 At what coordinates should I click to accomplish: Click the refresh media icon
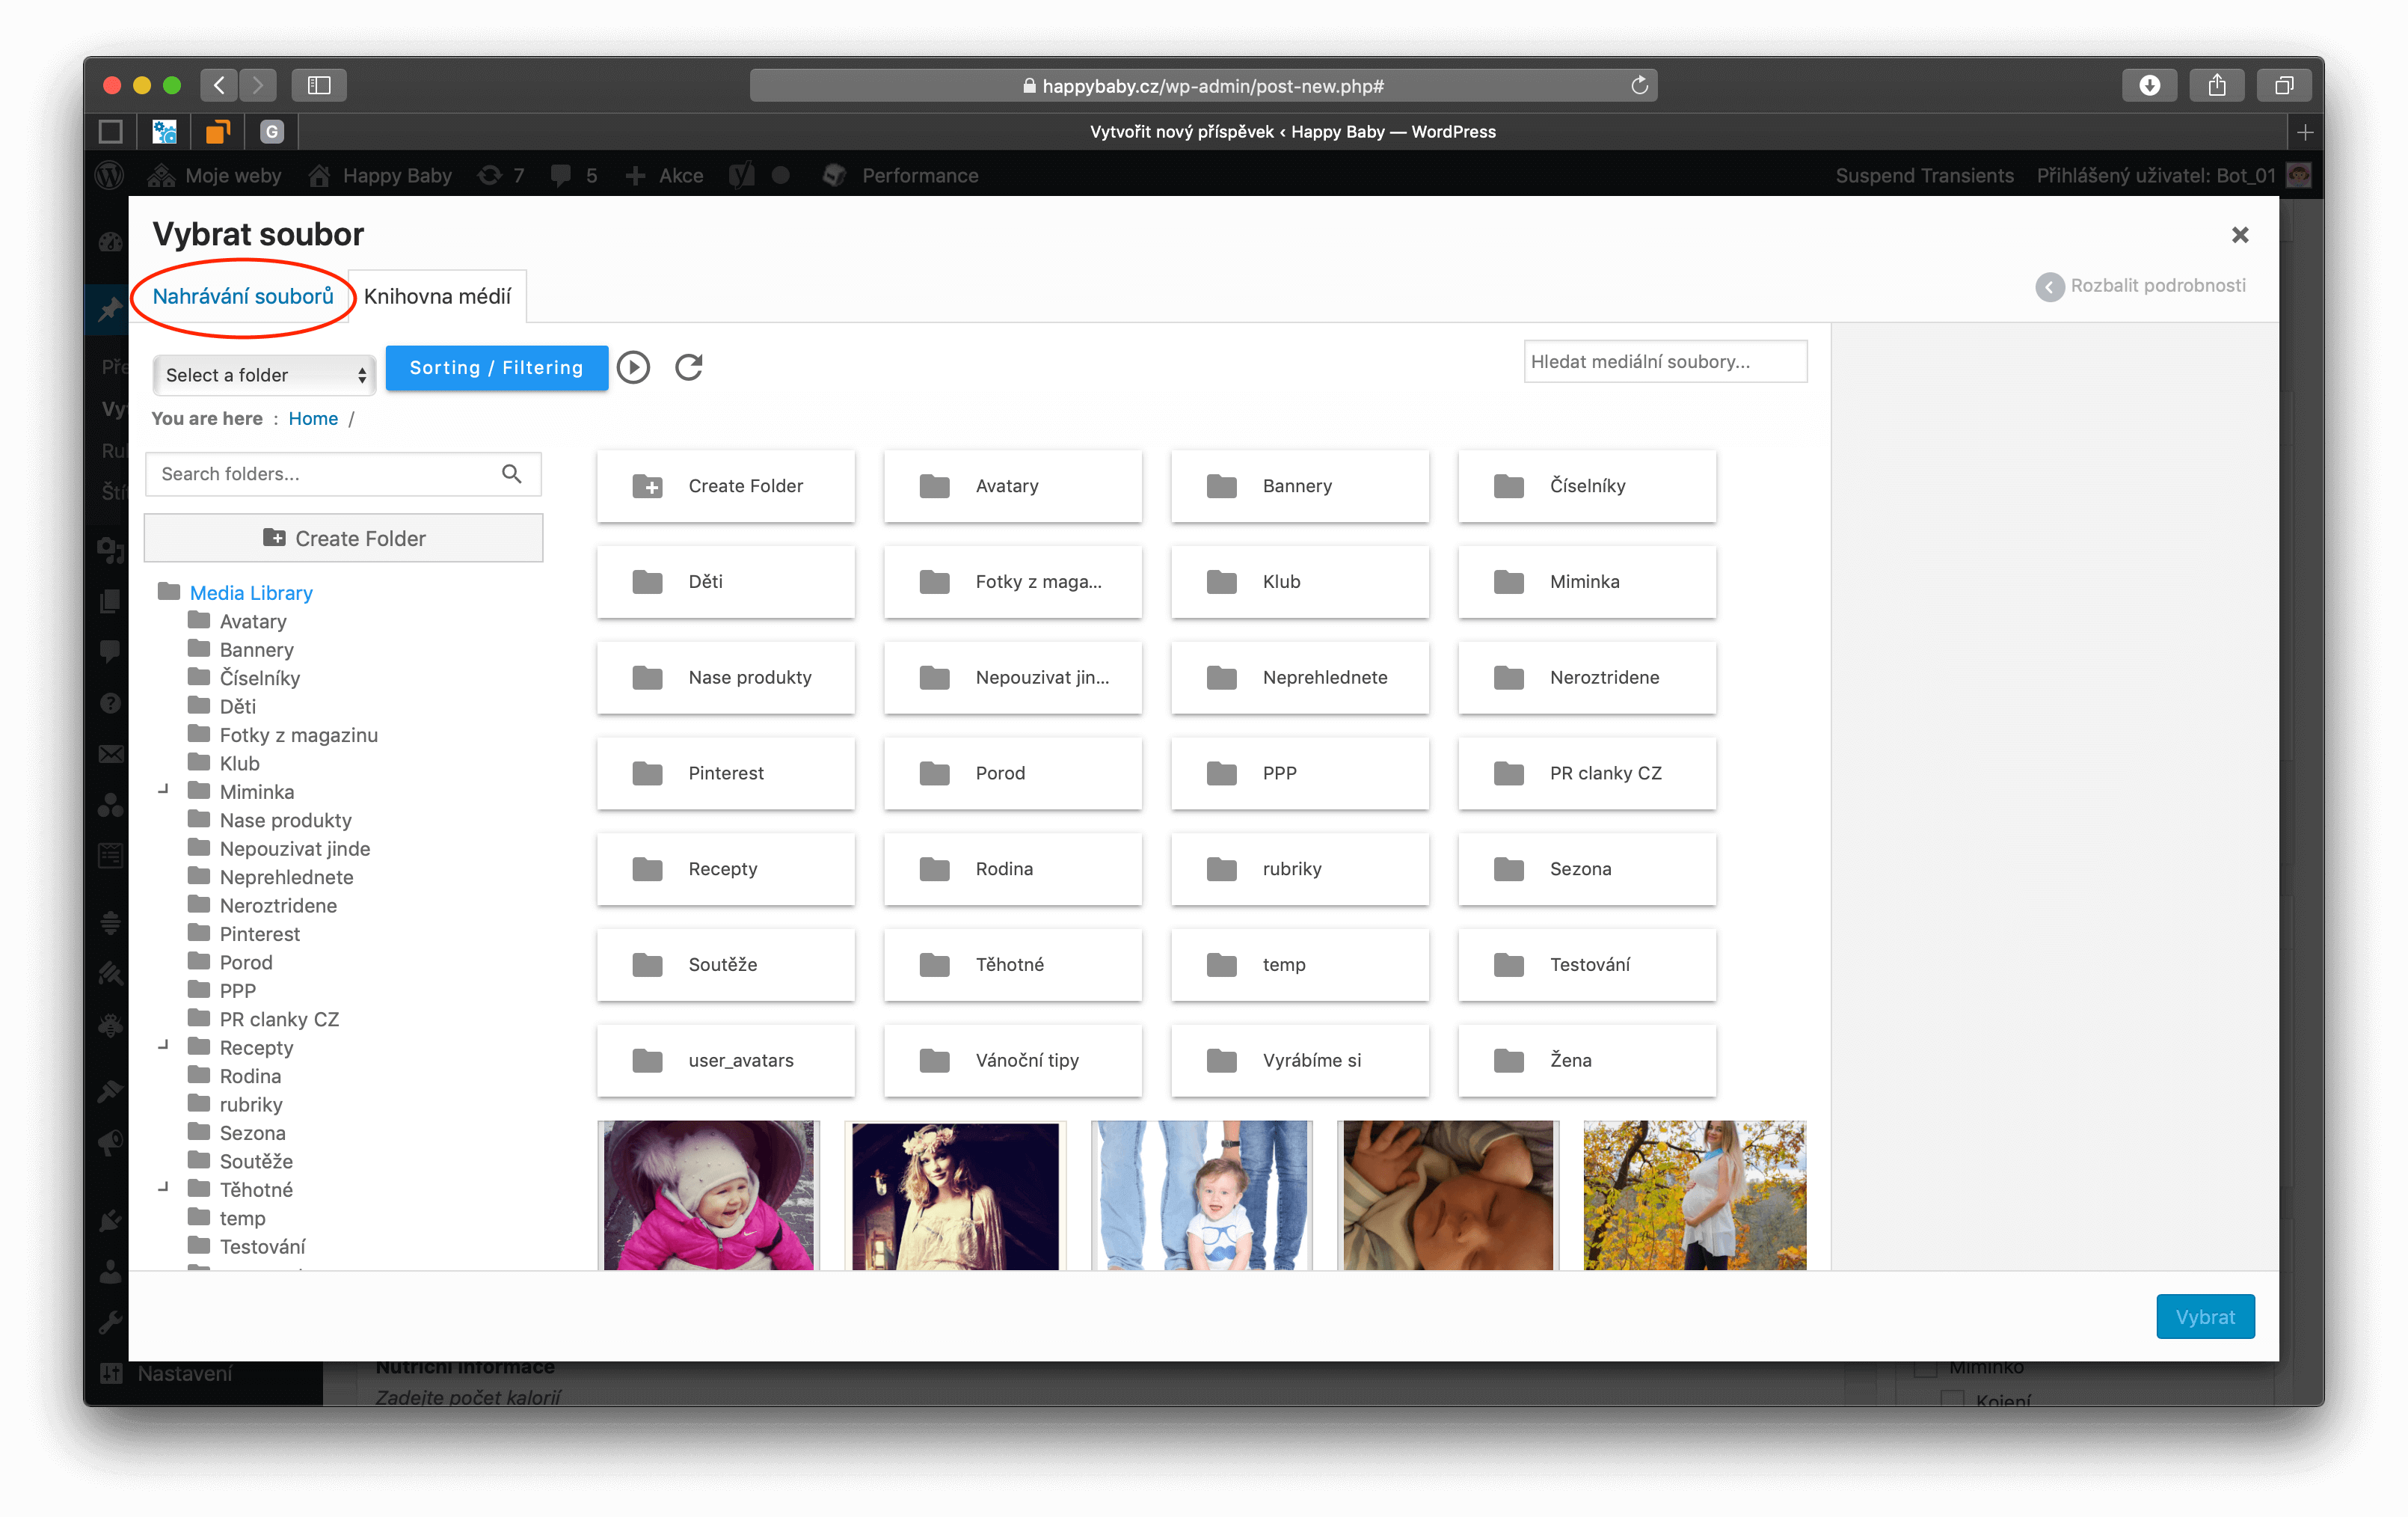click(689, 368)
